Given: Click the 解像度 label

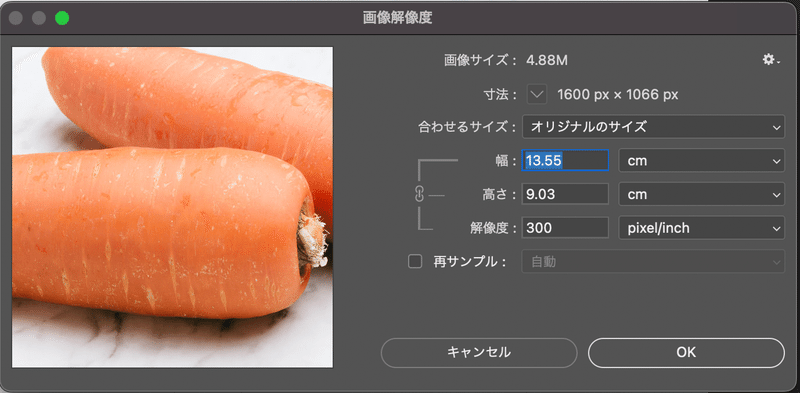Looking at the screenshot, I should (x=493, y=228).
